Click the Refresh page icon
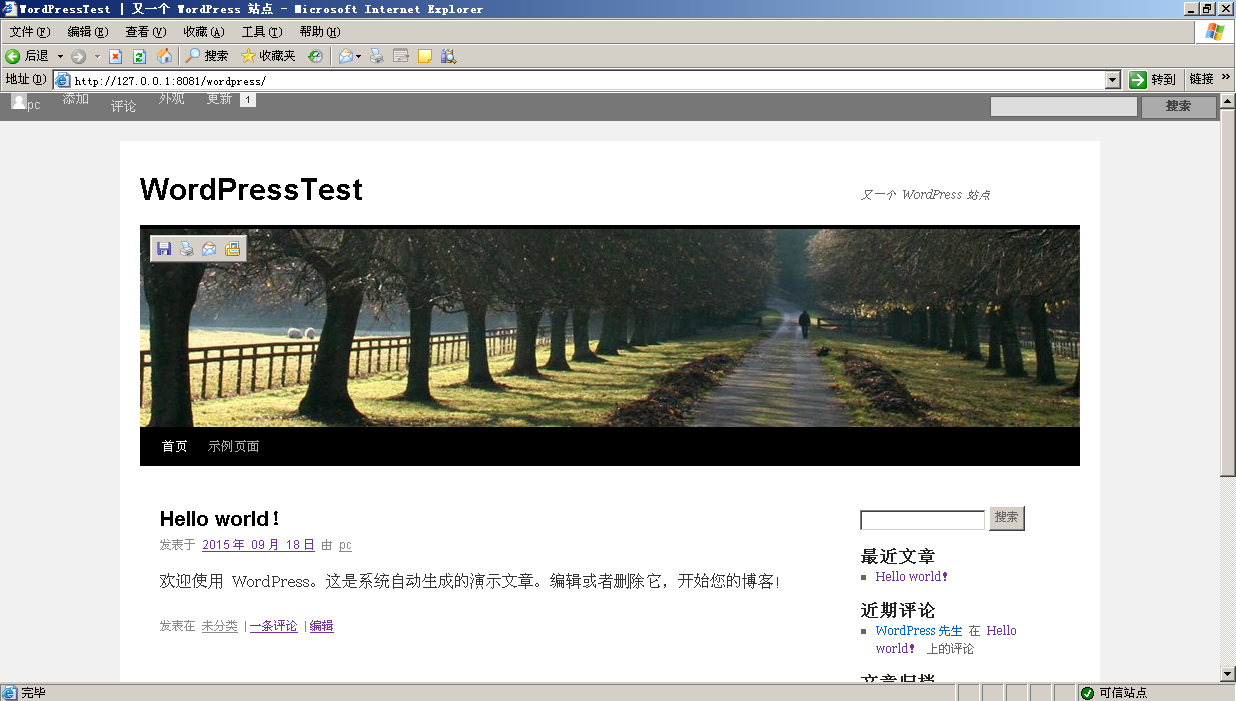The width and height of the screenshot is (1236, 701). [x=140, y=56]
